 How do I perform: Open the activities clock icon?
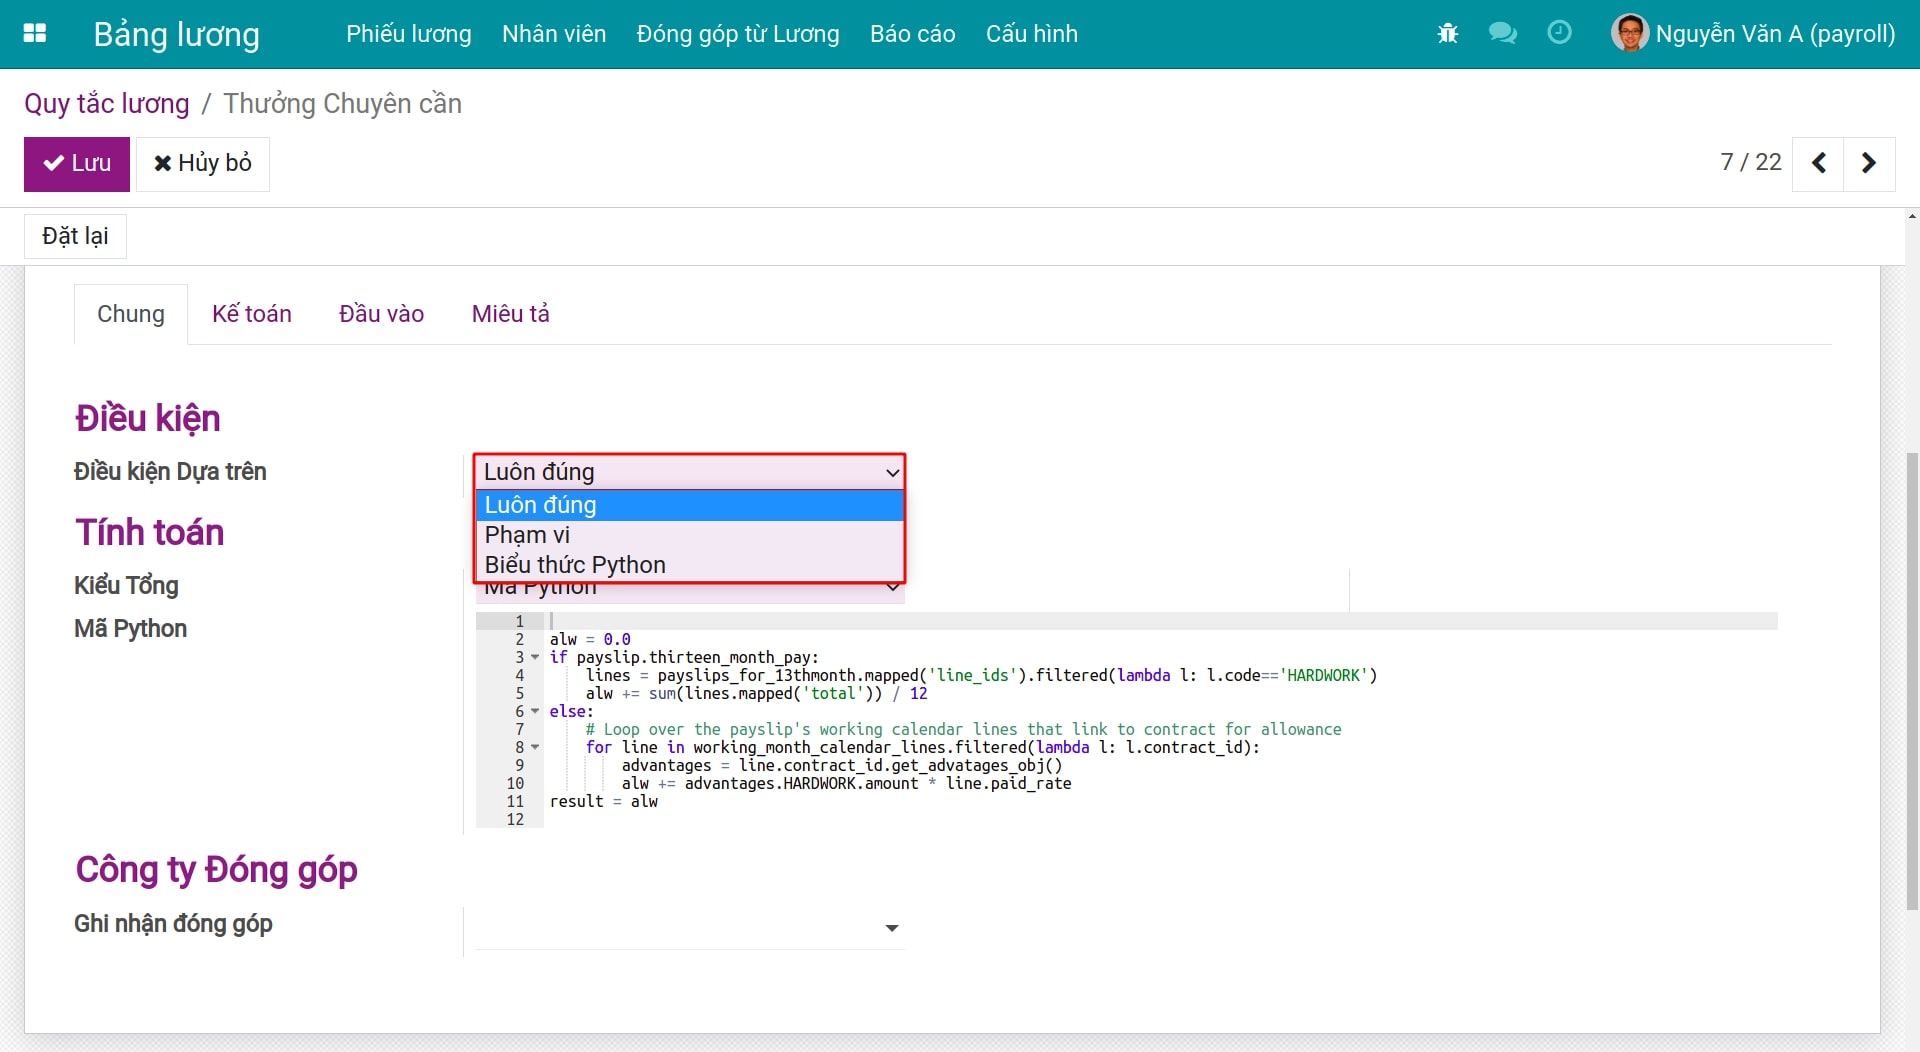tap(1559, 33)
